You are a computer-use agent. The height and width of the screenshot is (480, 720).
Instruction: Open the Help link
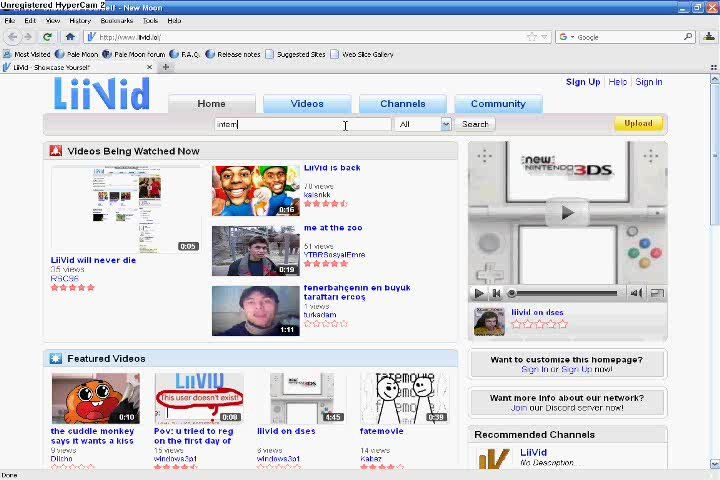pyautogui.click(x=618, y=82)
